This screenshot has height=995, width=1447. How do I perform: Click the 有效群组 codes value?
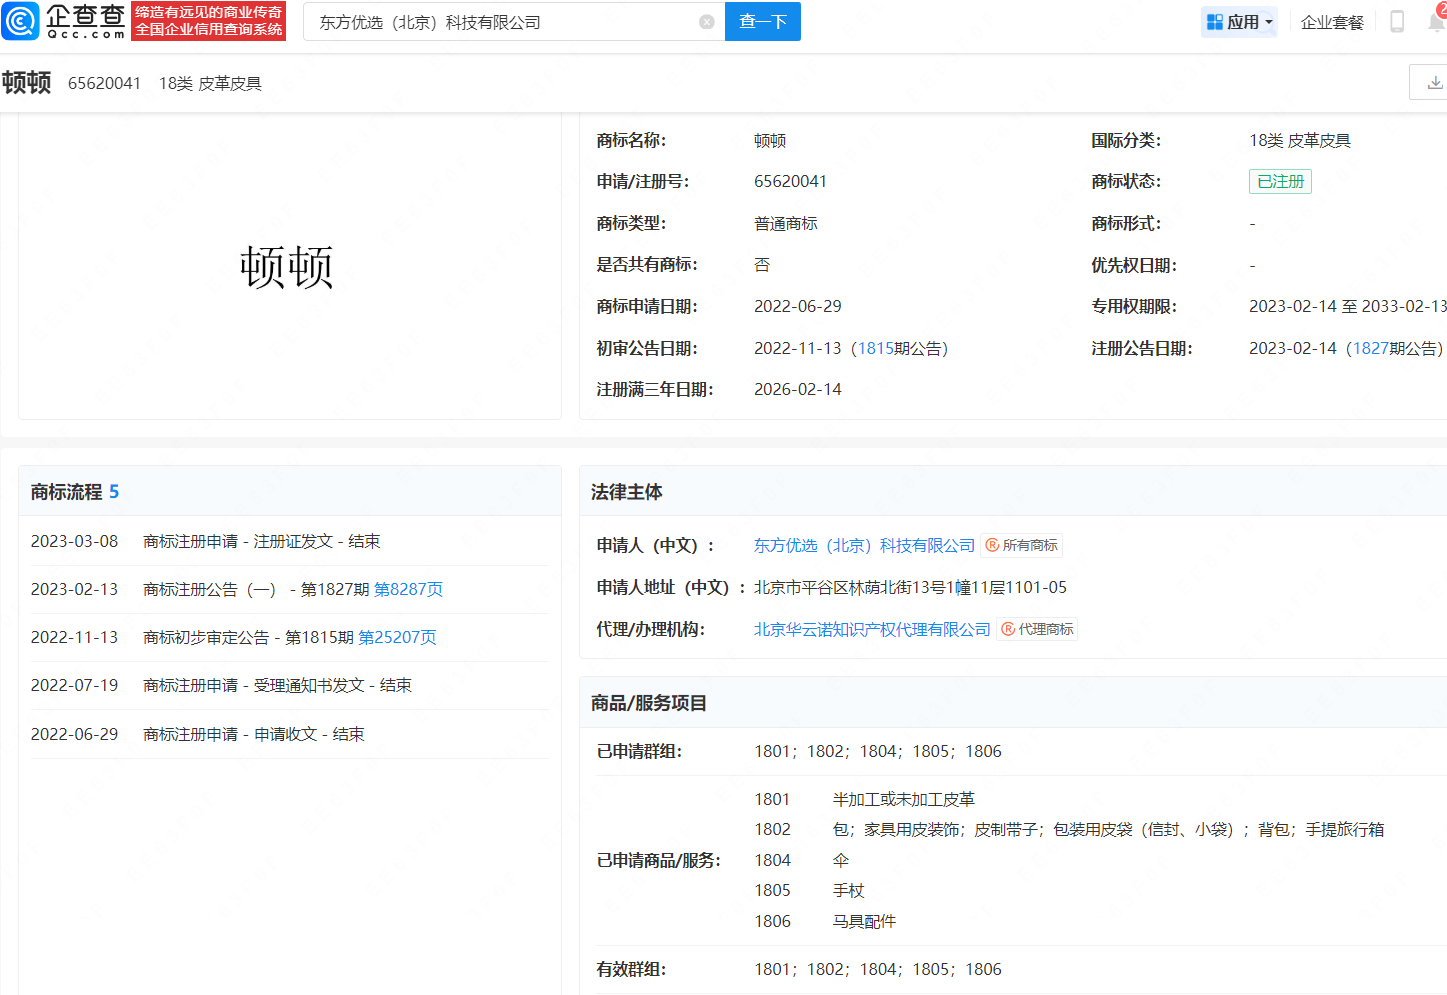(x=878, y=969)
